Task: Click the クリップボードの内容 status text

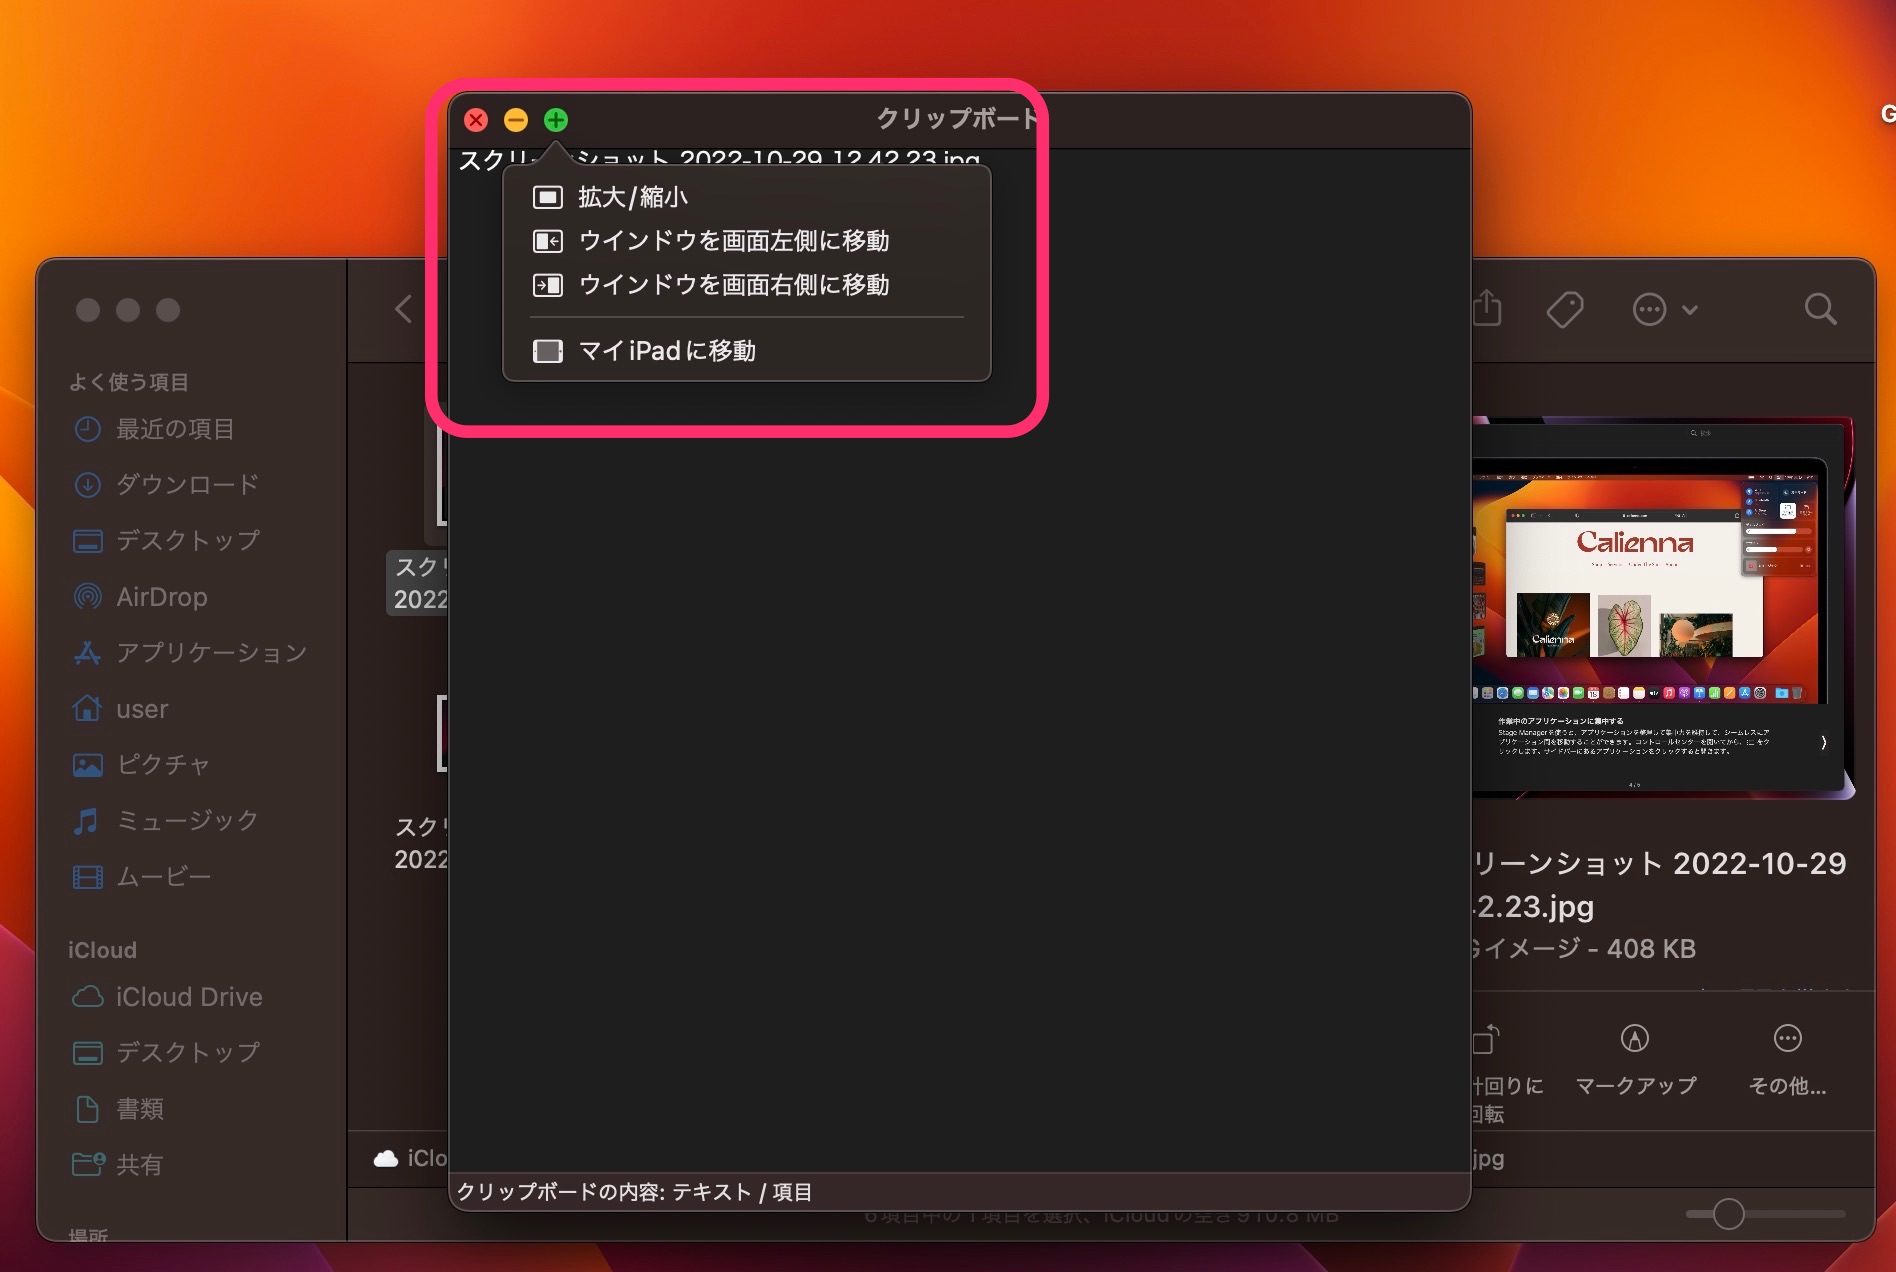Action: 634,1192
